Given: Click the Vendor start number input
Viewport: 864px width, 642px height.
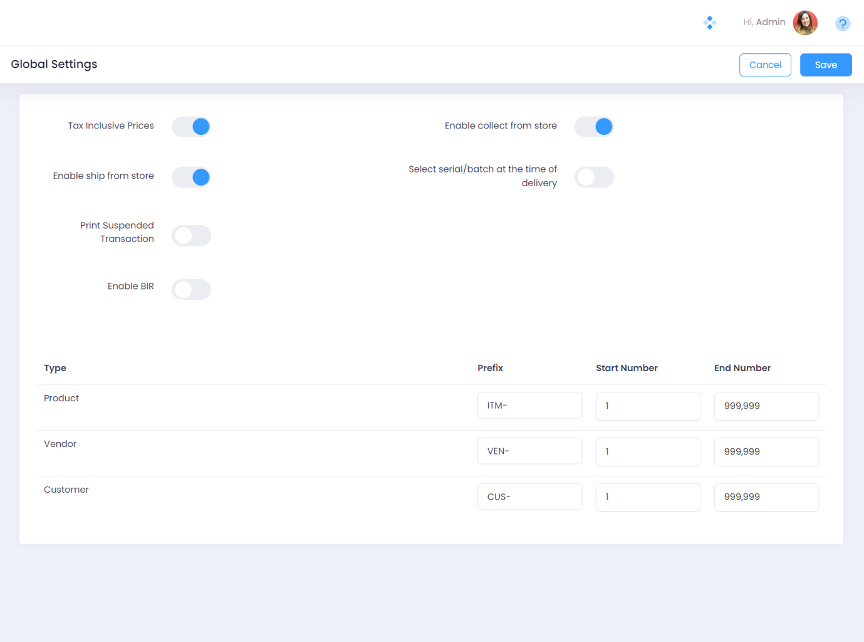Looking at the screenshot, I should pos(647,452).
